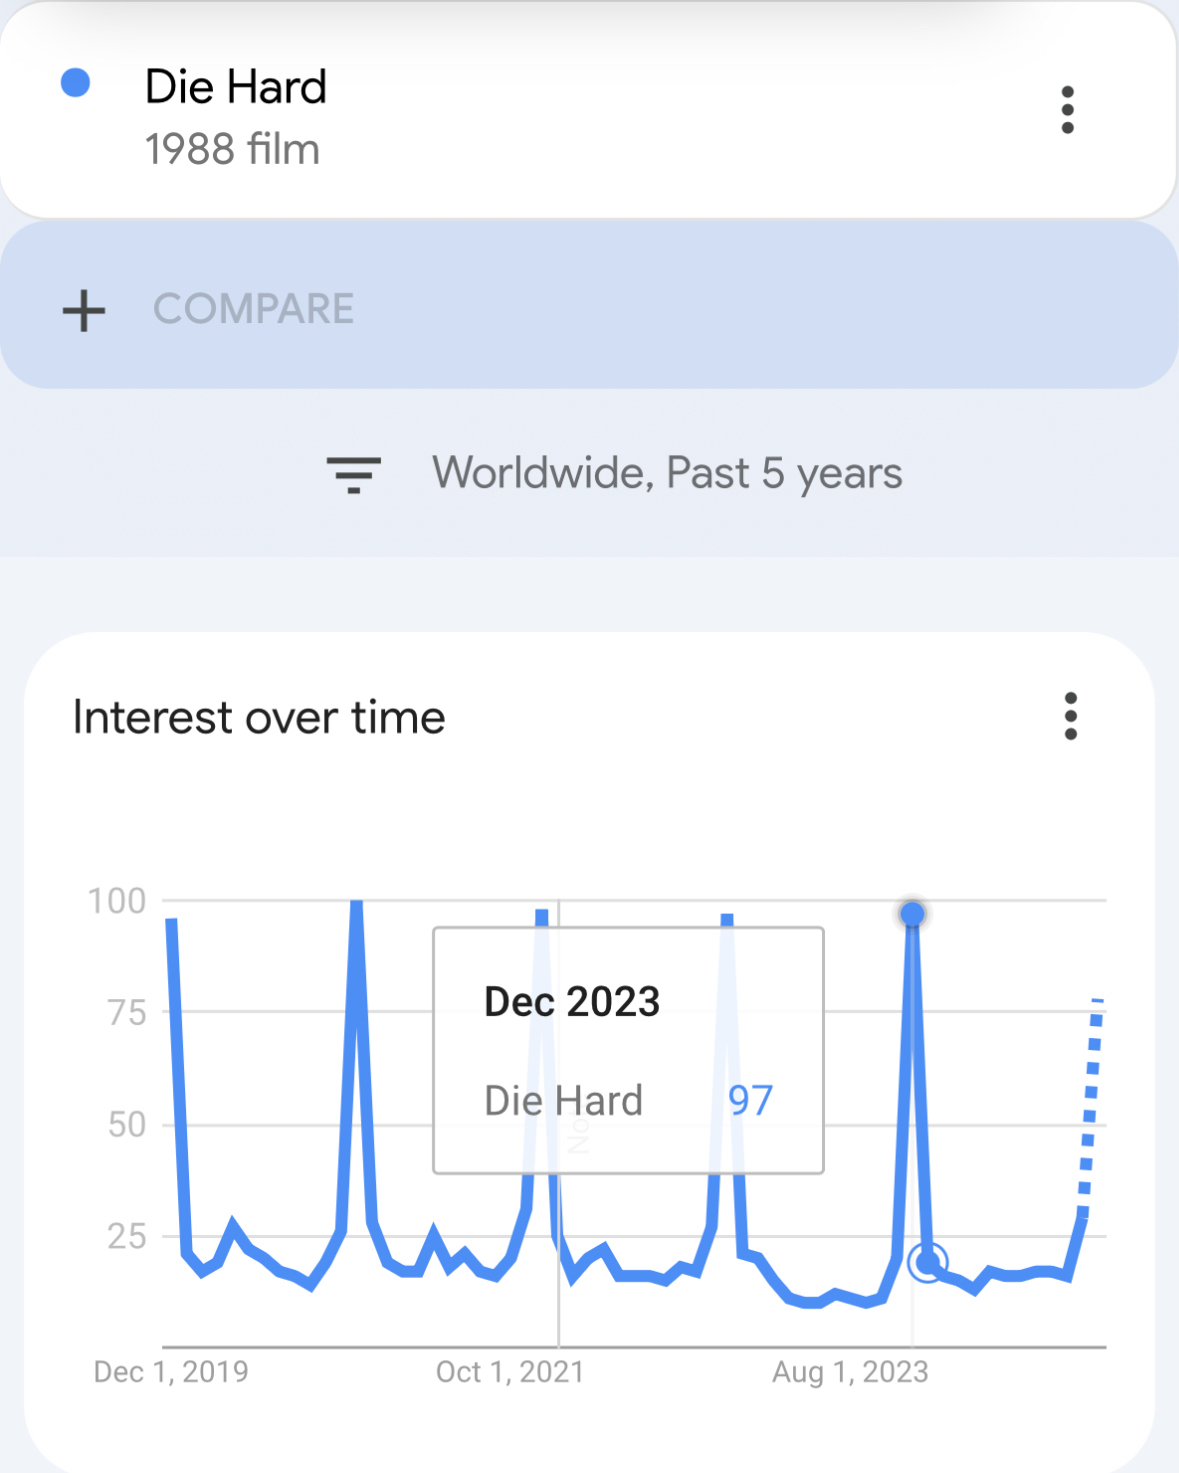Click the solid peak data point marker
Screen dimensions: 1179x1473
coord(912,914)
